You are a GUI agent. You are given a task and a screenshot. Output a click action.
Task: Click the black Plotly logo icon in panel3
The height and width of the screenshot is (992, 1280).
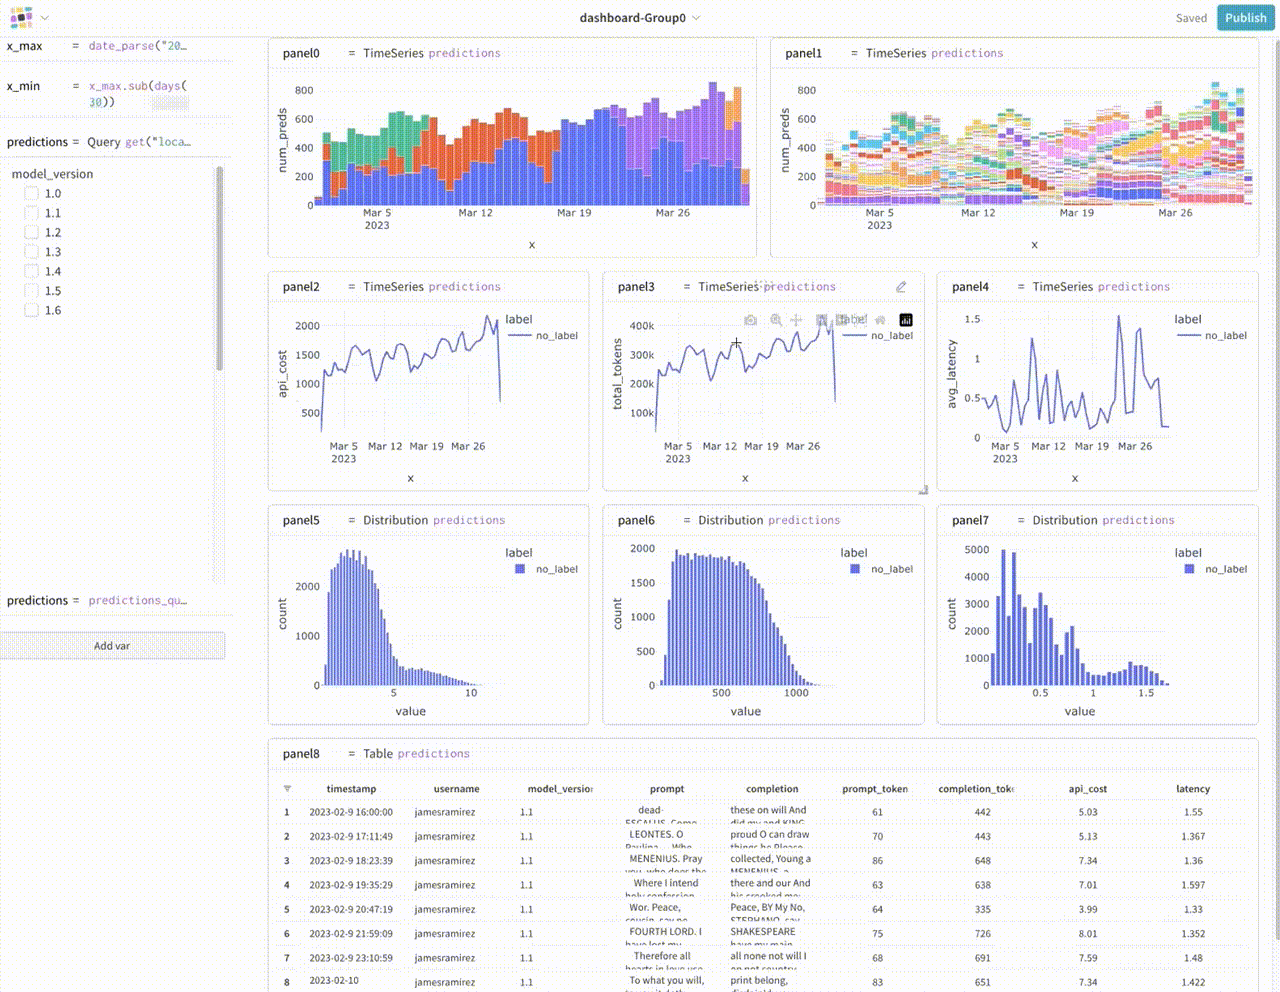[906, 320]
